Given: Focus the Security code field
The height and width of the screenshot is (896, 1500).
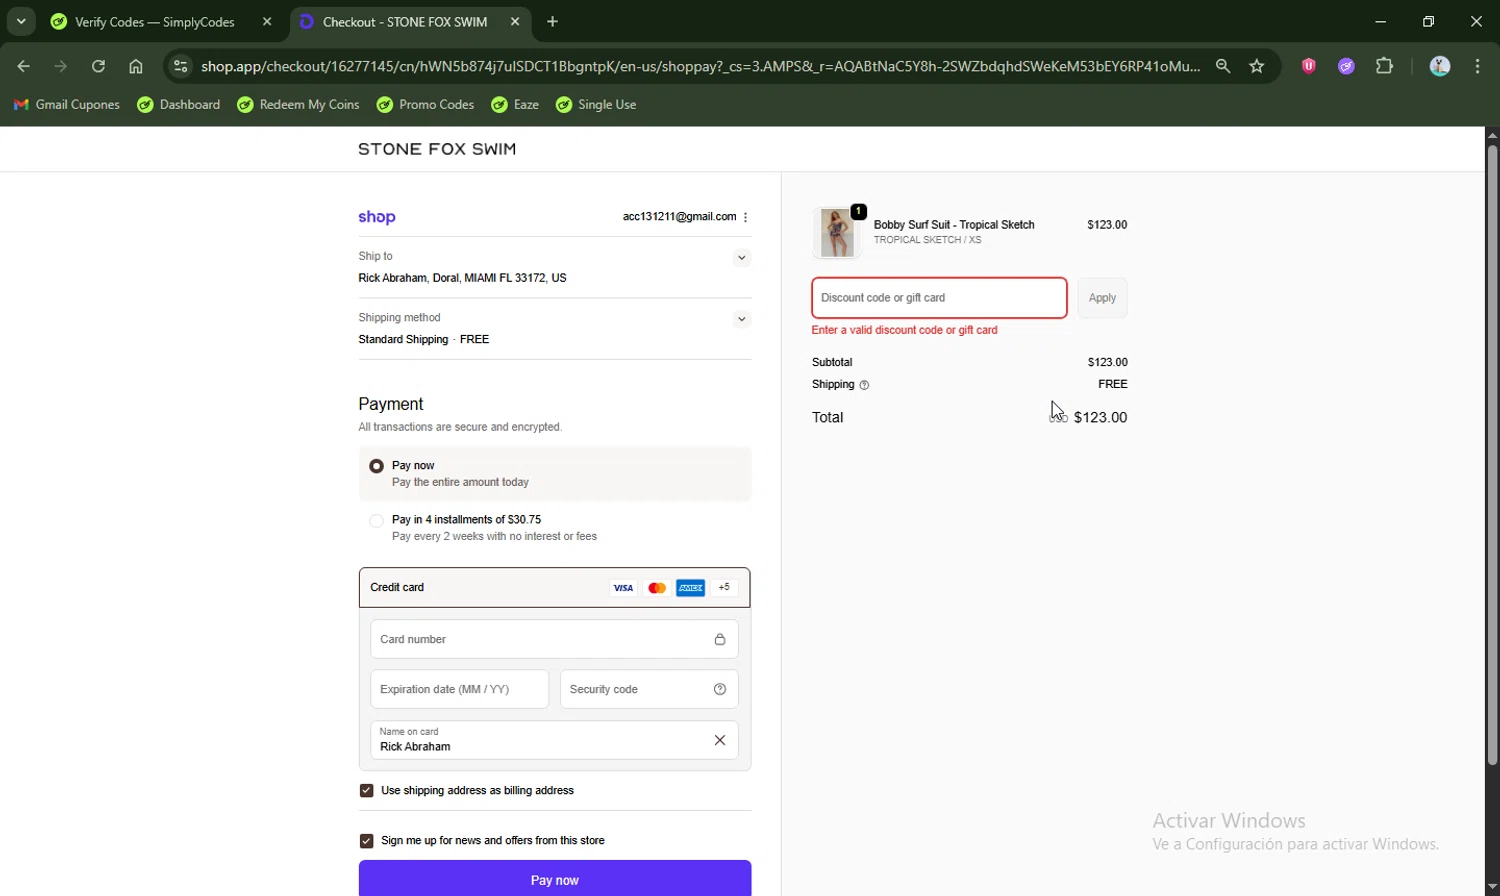Looking at the screenshot, I should click(x=649, y=689).
